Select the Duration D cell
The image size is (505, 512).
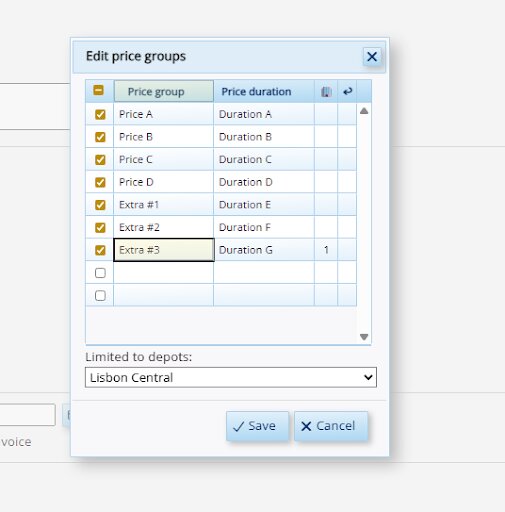point(264,182)
